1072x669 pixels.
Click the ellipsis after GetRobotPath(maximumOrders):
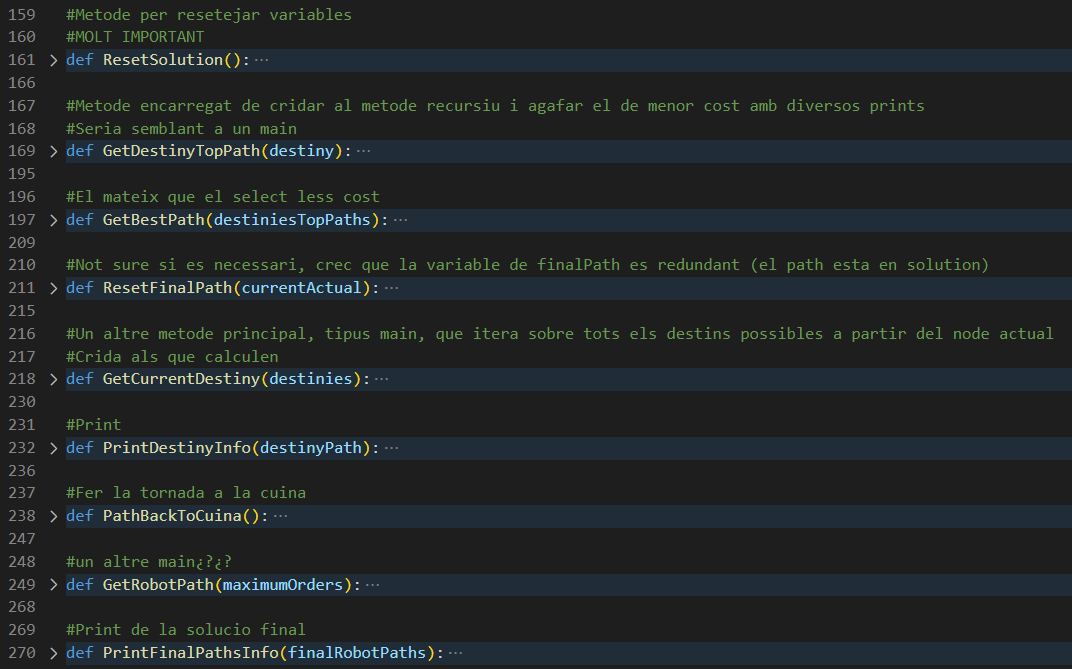point(372,585)
